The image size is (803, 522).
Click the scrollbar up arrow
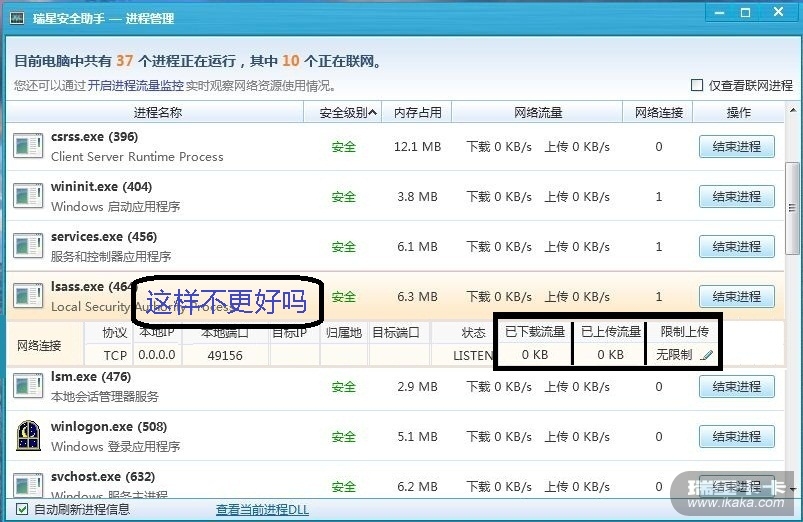click(x=793, y=110)
